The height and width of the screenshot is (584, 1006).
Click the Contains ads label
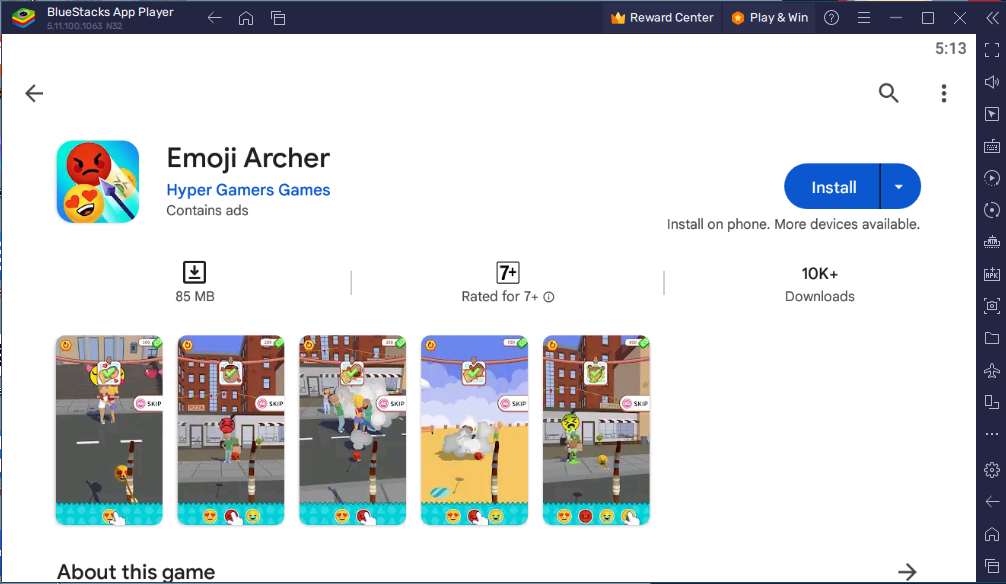[x=207, y=210]
